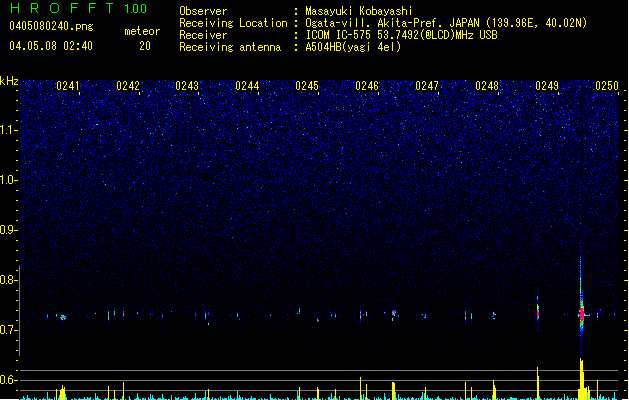
Task: Click the 0250 time marker
Action: 607,86
